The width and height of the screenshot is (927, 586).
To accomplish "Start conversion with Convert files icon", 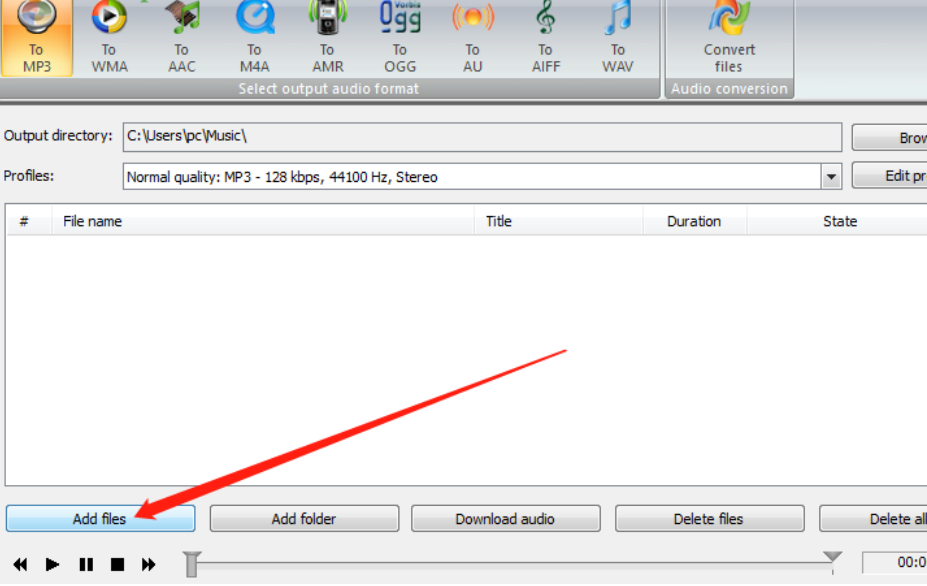I will pyautogui.click(x=729, y=38).
